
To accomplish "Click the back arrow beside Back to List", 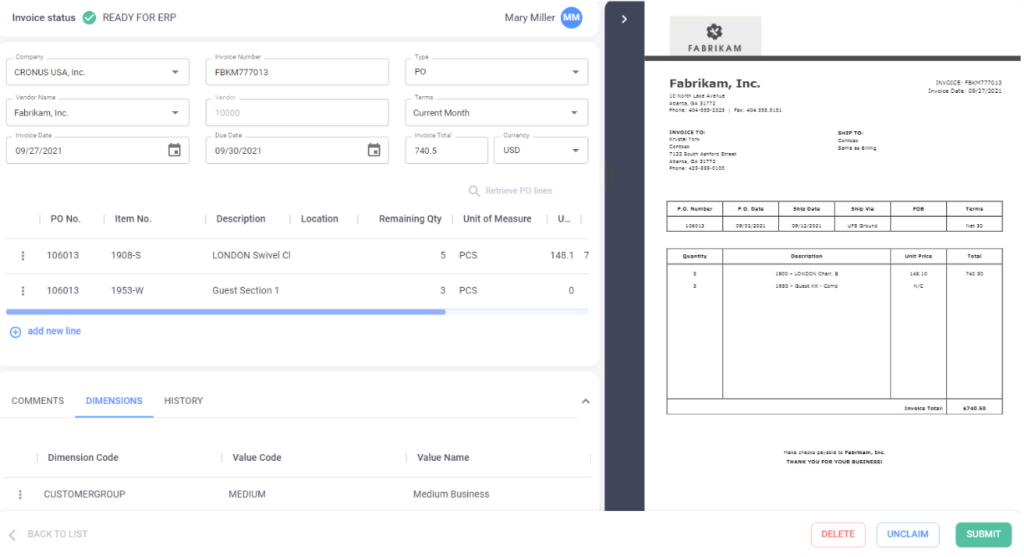I will (12, 535).
